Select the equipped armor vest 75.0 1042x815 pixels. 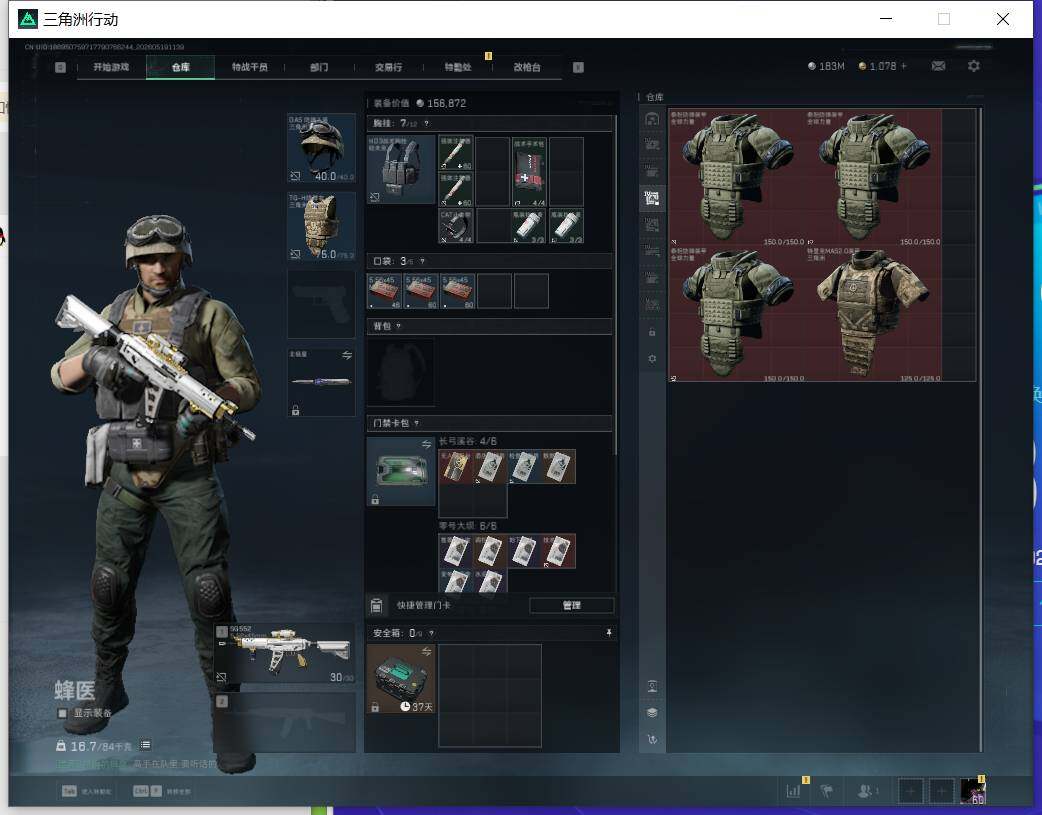point(322,227)
